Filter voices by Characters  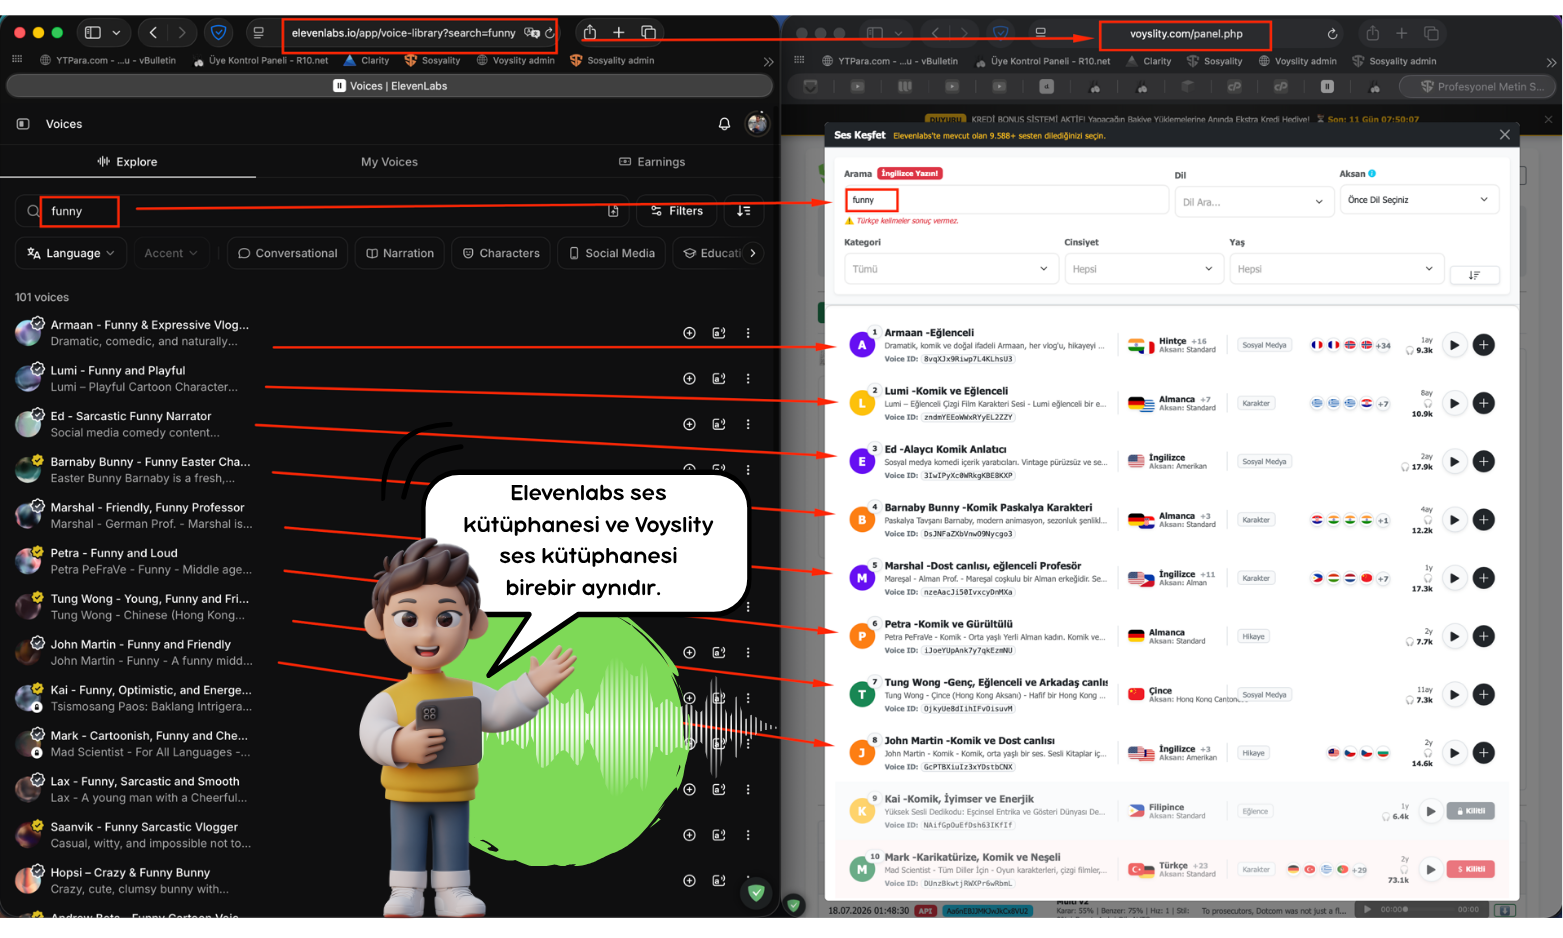501,253
